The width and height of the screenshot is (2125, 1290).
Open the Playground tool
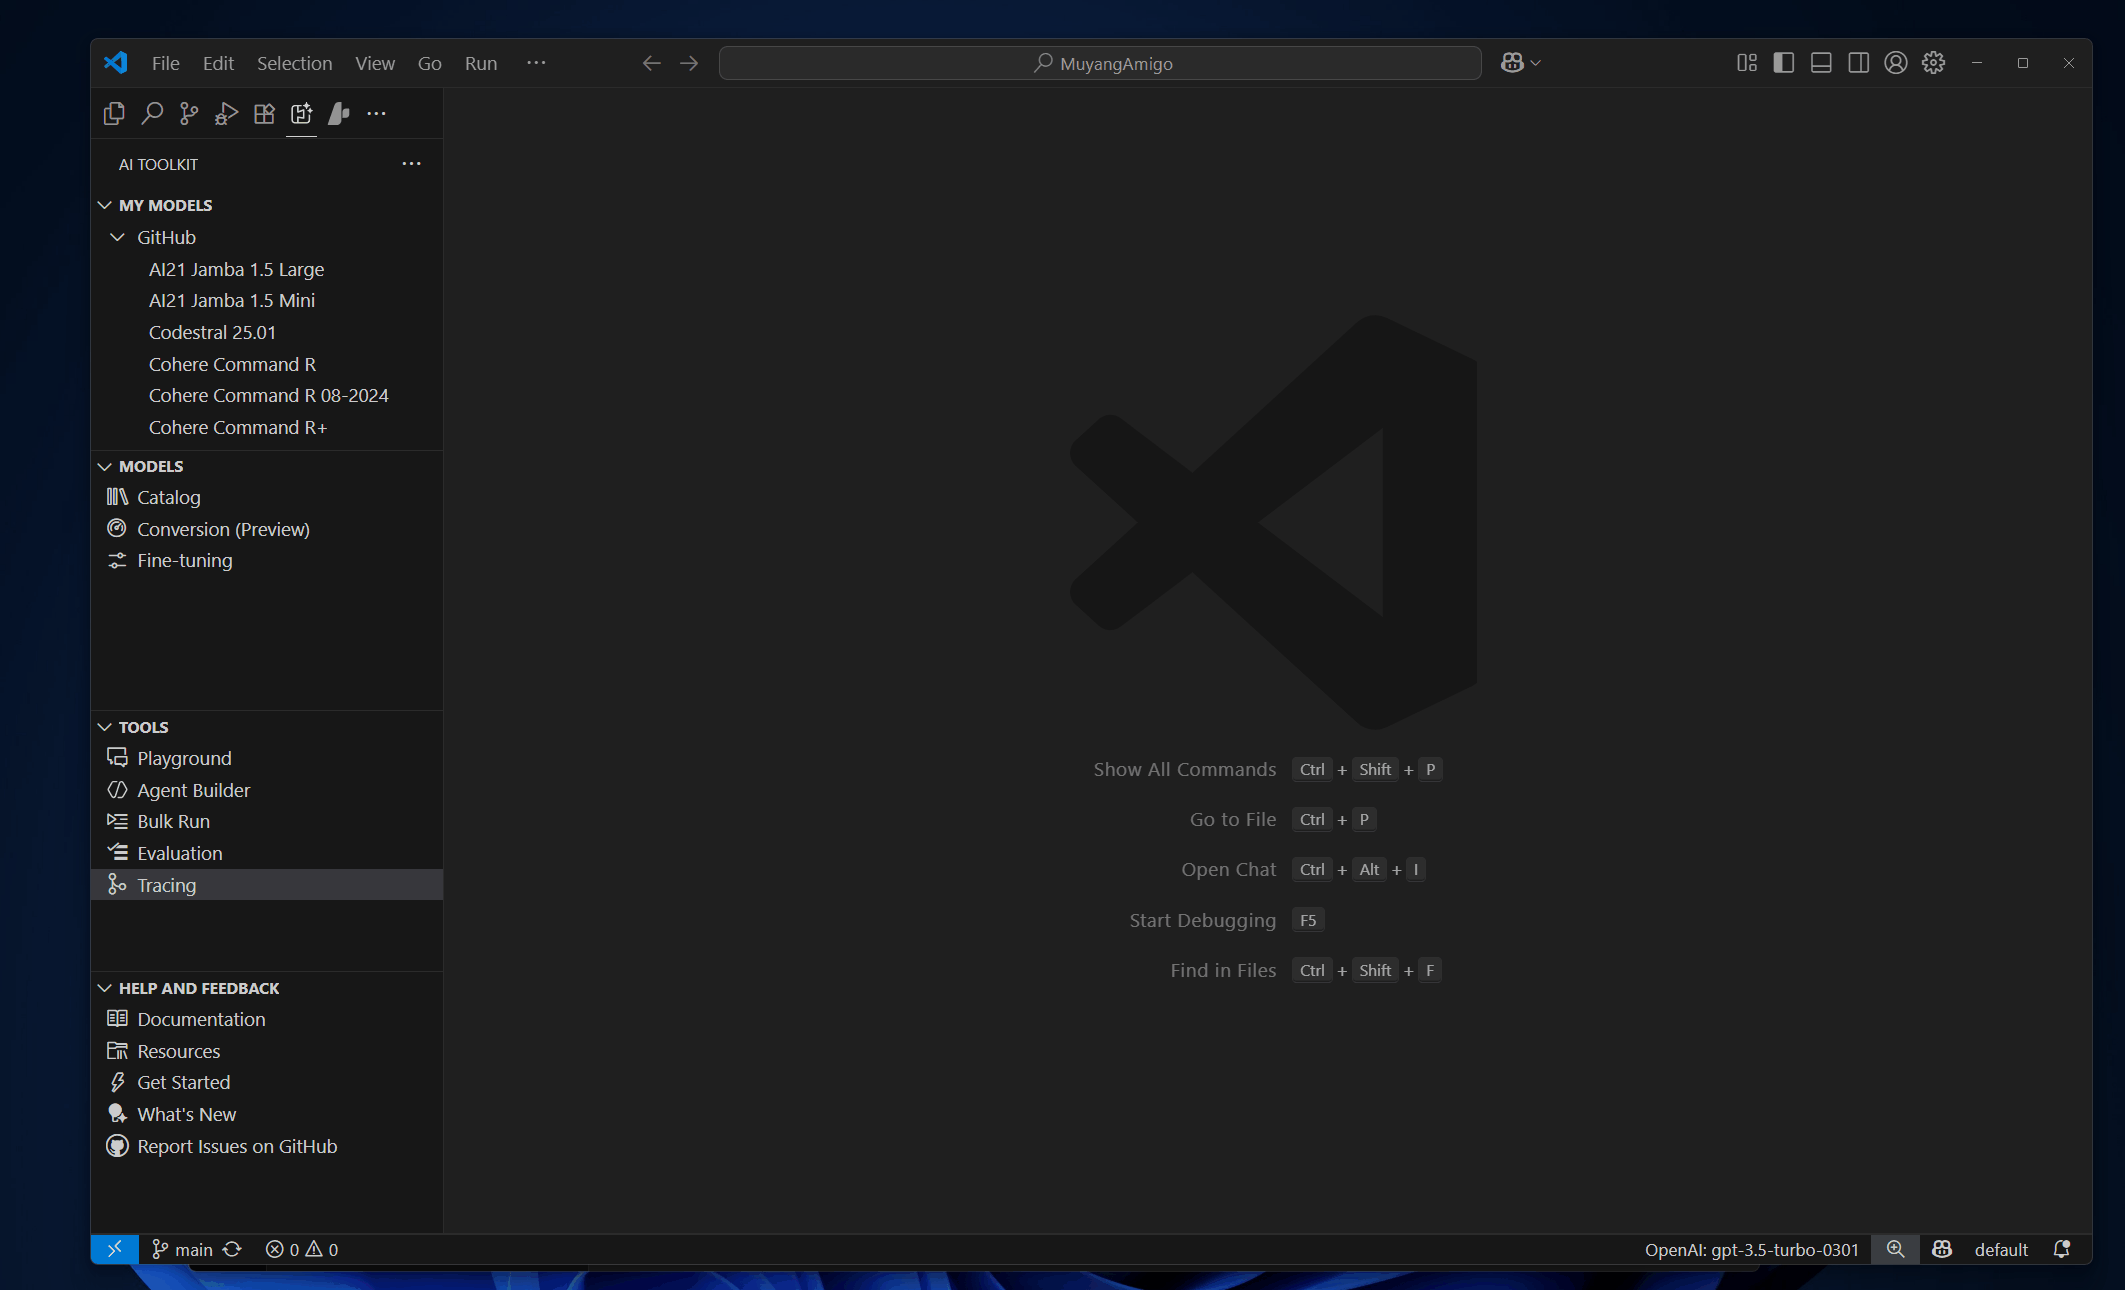pyautogui.click(x=267, y=758)
